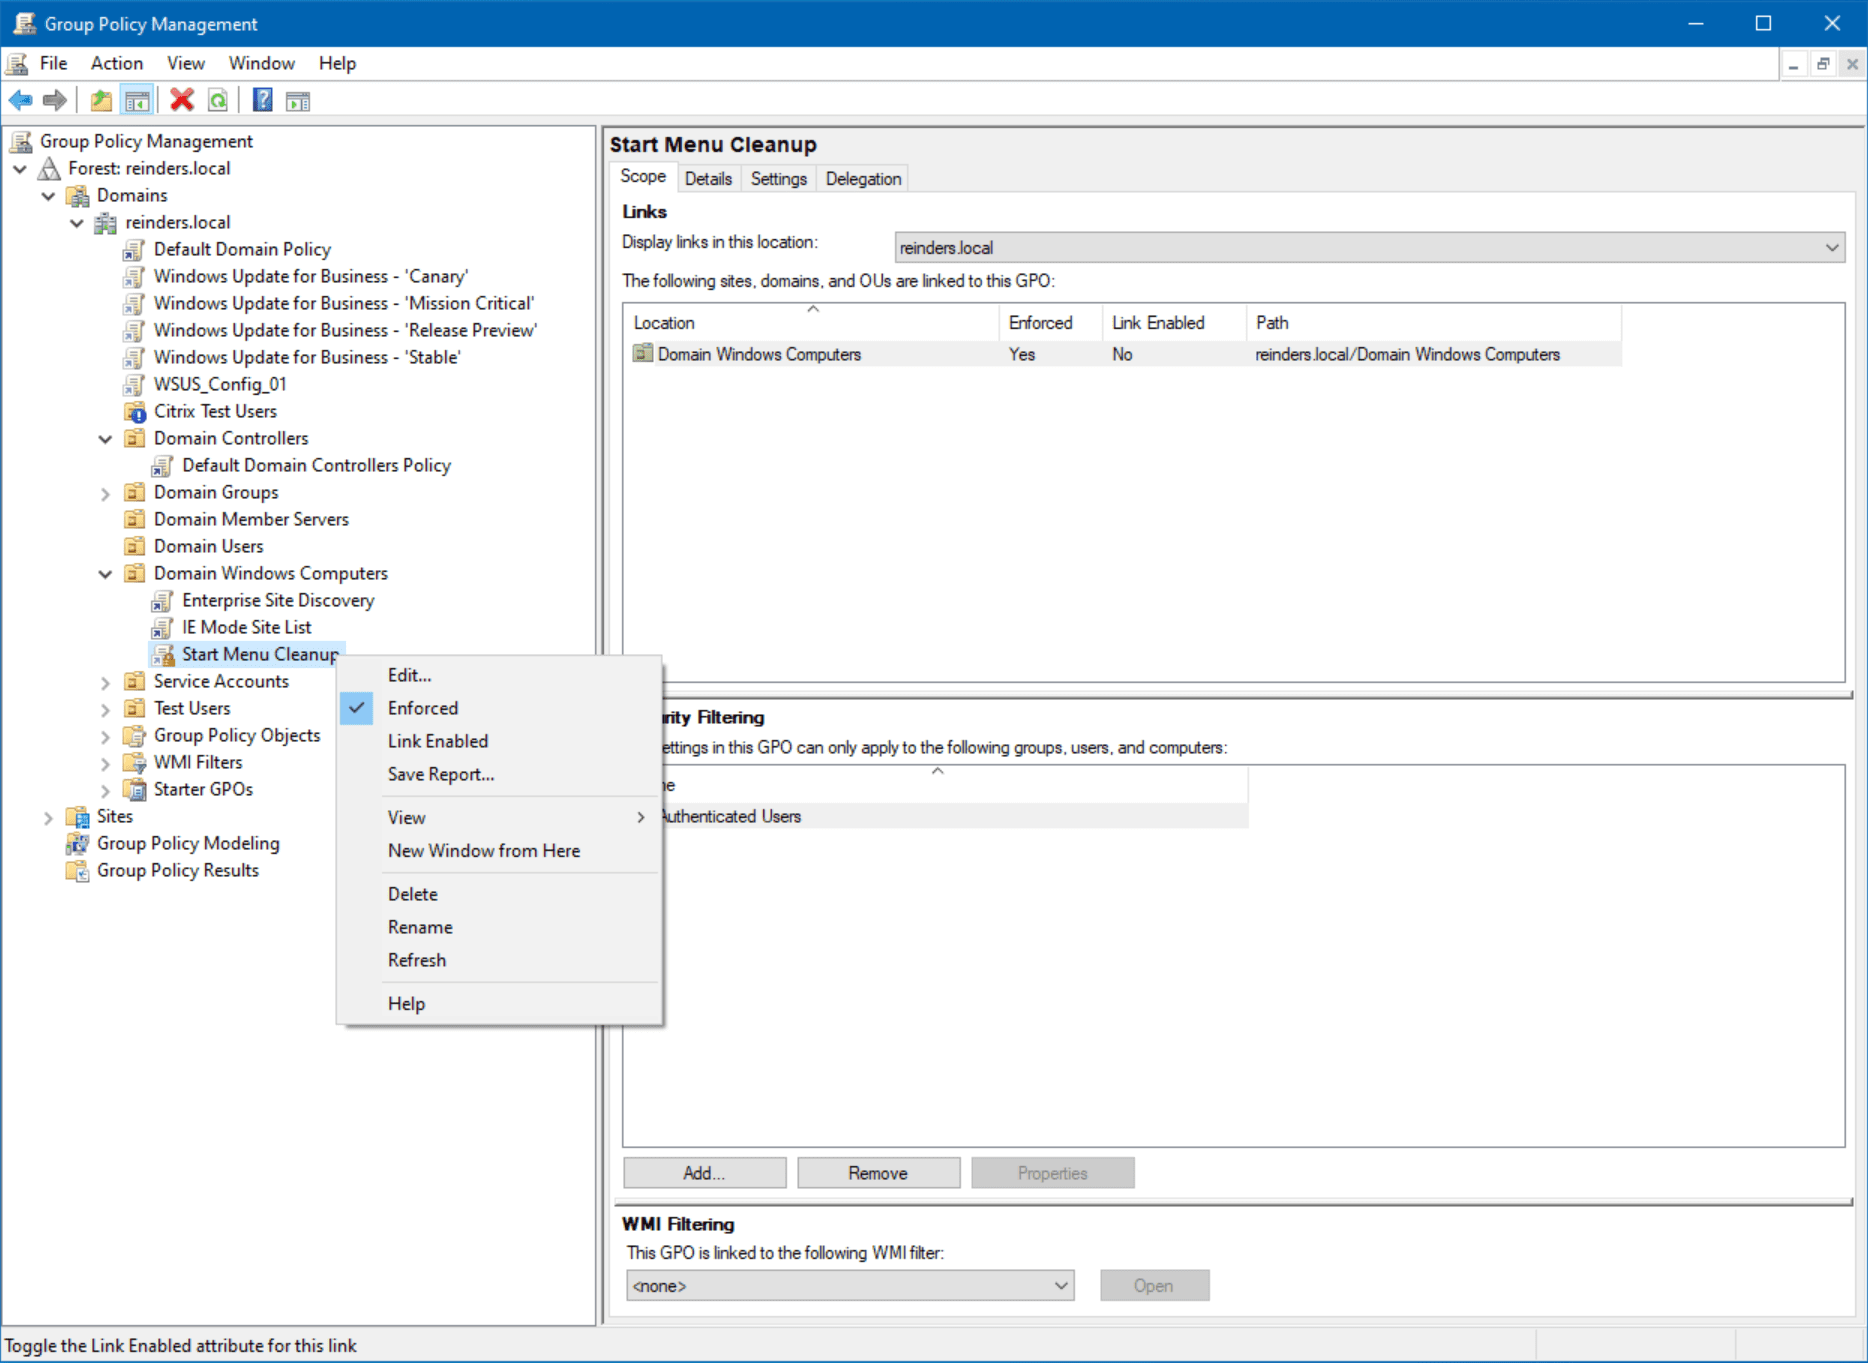Switch to the Settings tab
This screenshot has height=1363, width=1868.
pos(778,178)
